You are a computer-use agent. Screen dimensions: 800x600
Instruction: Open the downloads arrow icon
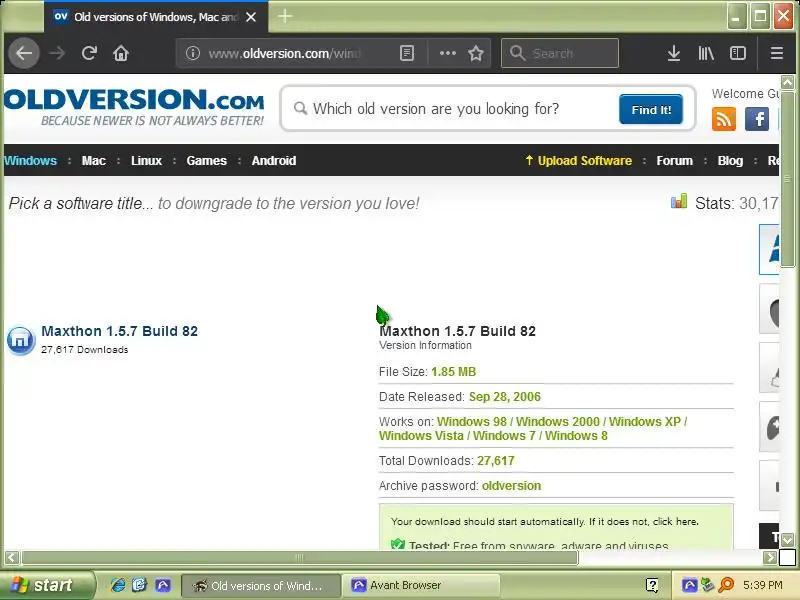click(673, 53)
